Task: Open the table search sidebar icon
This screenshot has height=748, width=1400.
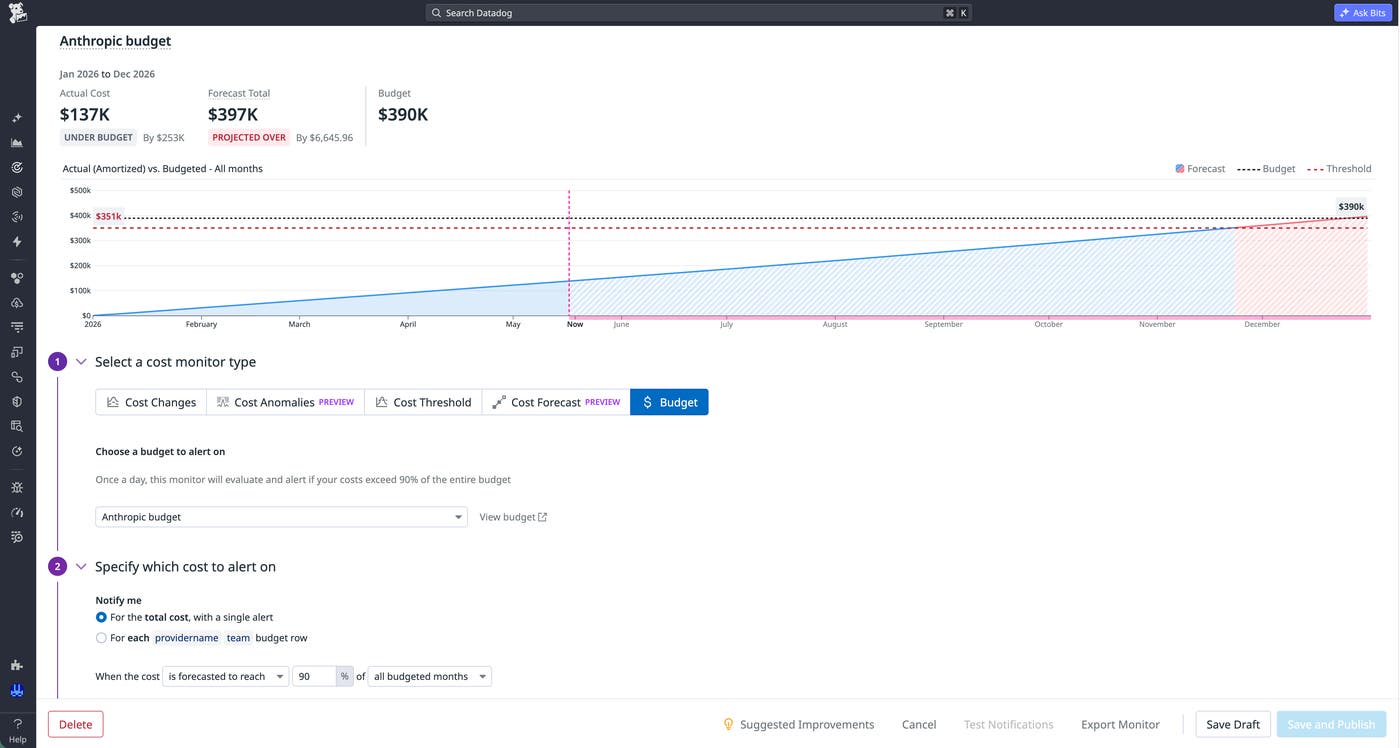Action: tap(17, 426)
